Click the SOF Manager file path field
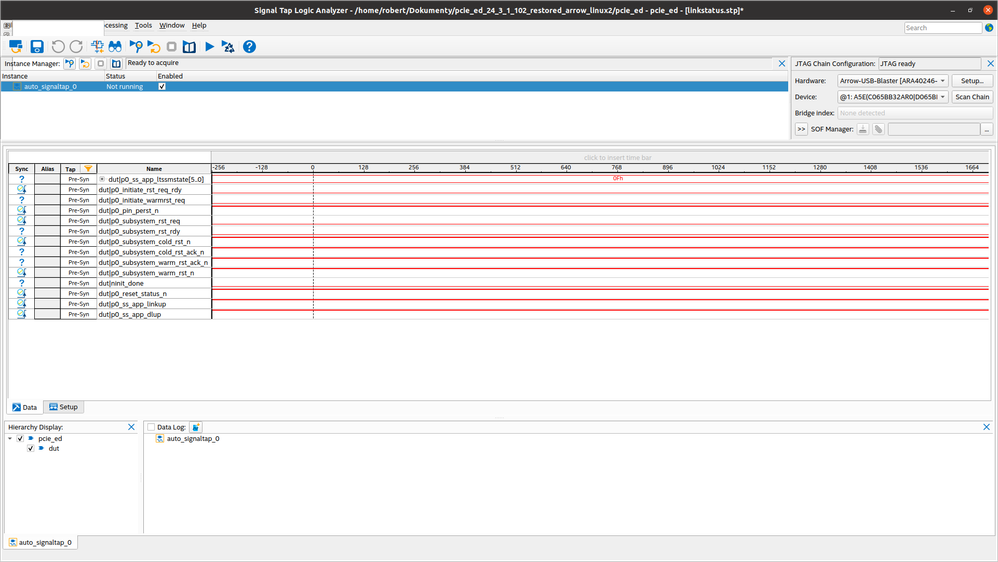 pos(934,129)
